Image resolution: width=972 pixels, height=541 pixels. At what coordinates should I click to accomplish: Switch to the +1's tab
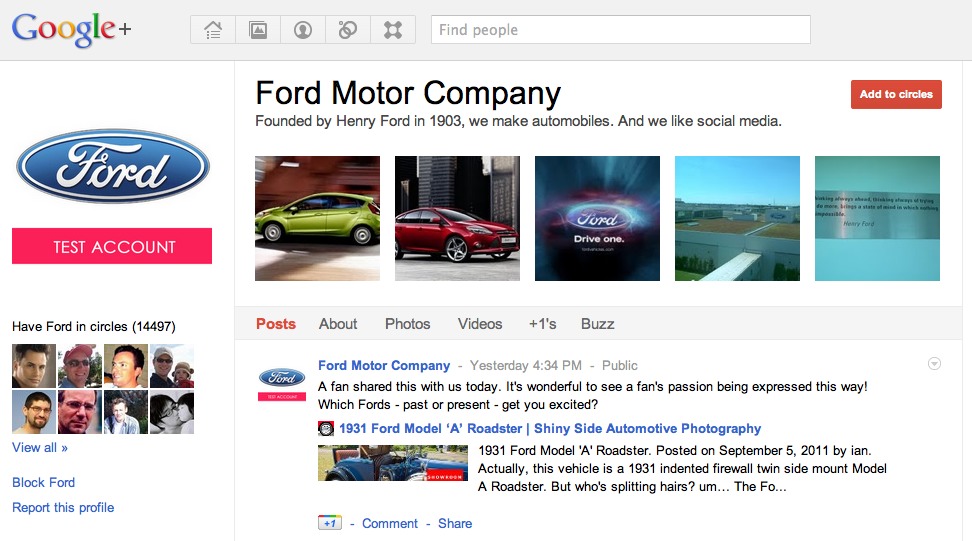(x=542, y=324)
